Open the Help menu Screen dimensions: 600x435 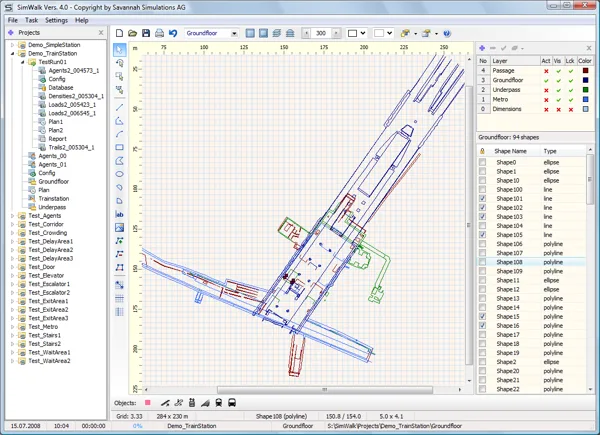click(82, 20)
